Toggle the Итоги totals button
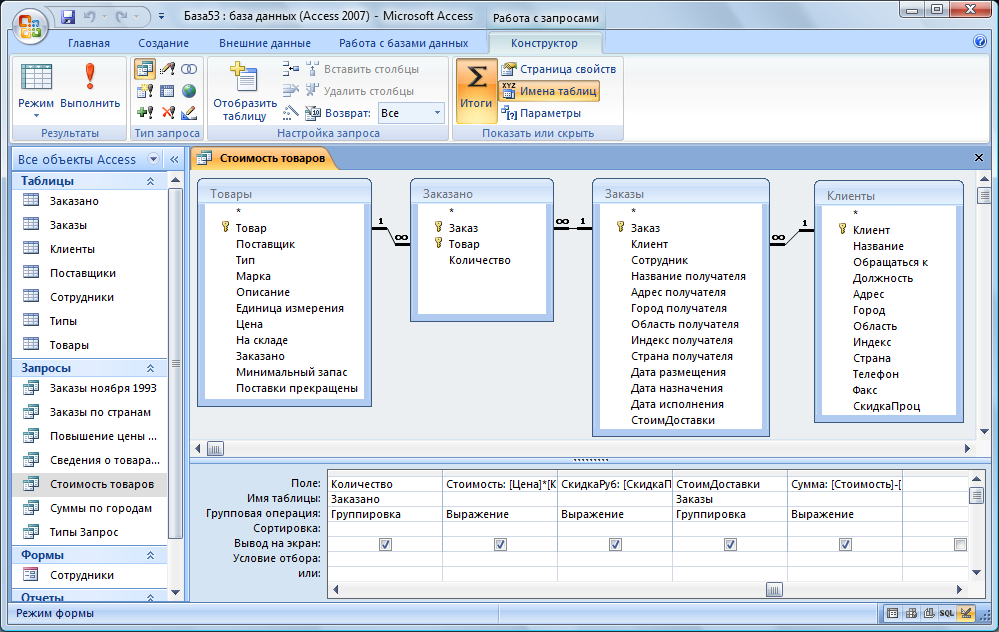Viewport: 999px width, 632px height. [x=476, y=91]
